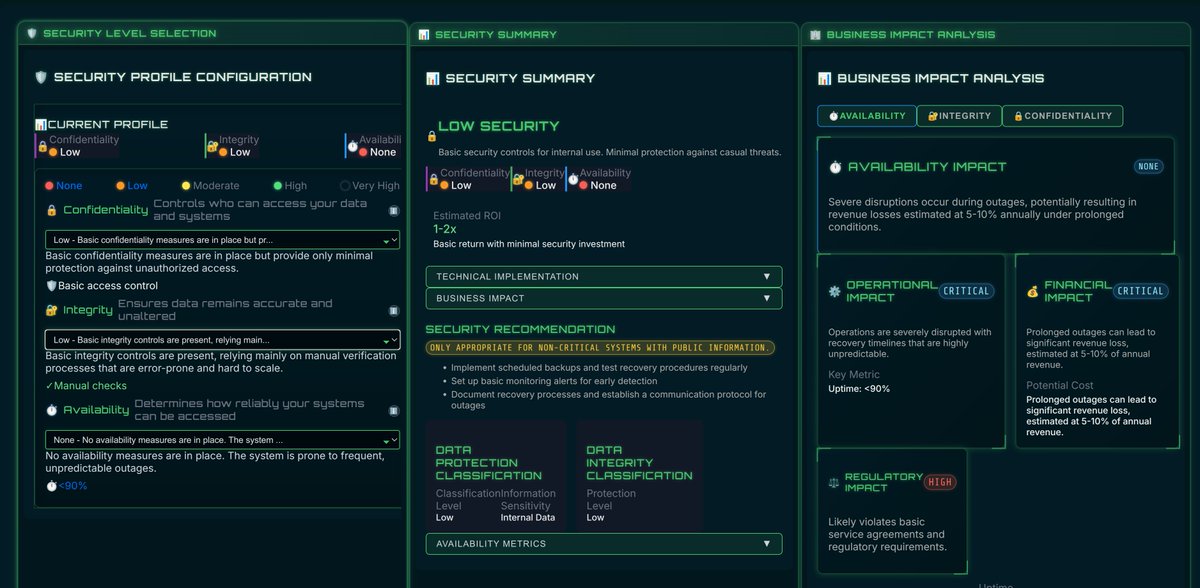Click the Estimated ROI 1-2x value
This screenshot has height=588, width=1200.
coord(444,229)
